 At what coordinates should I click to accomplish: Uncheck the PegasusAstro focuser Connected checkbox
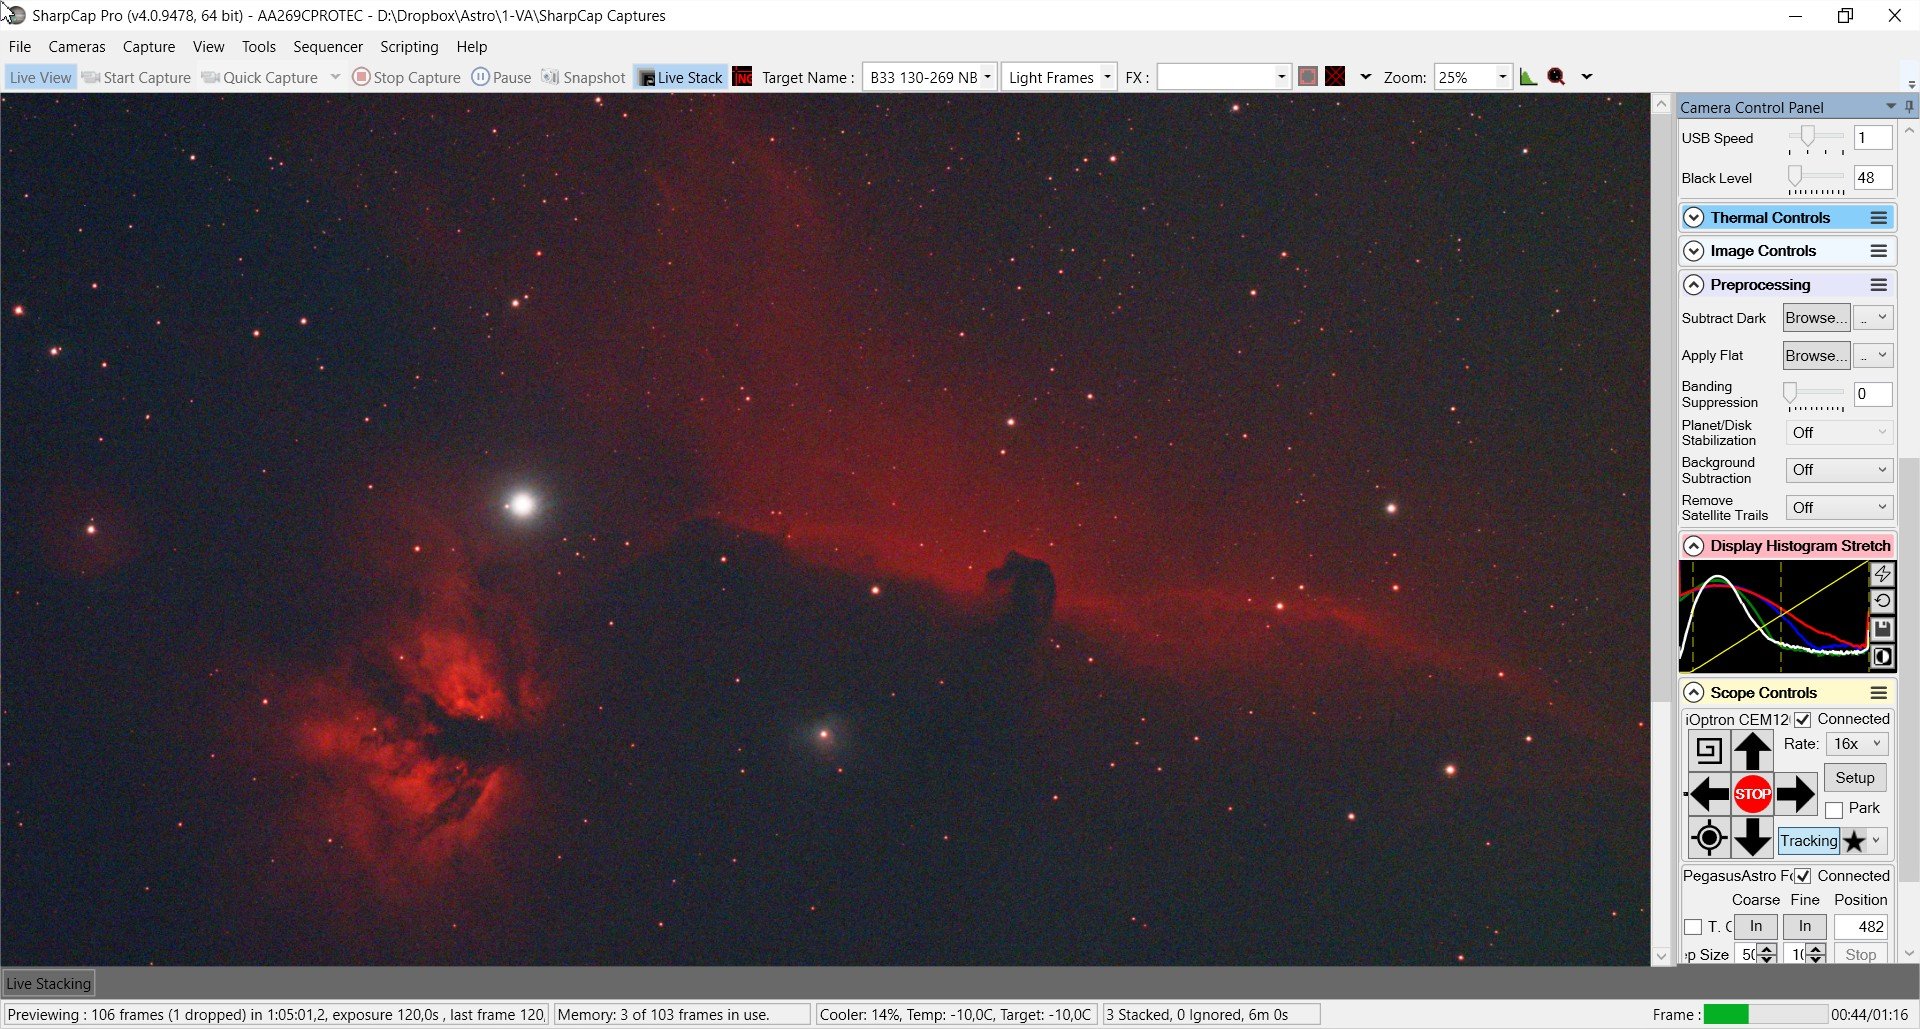point(1803,877)
